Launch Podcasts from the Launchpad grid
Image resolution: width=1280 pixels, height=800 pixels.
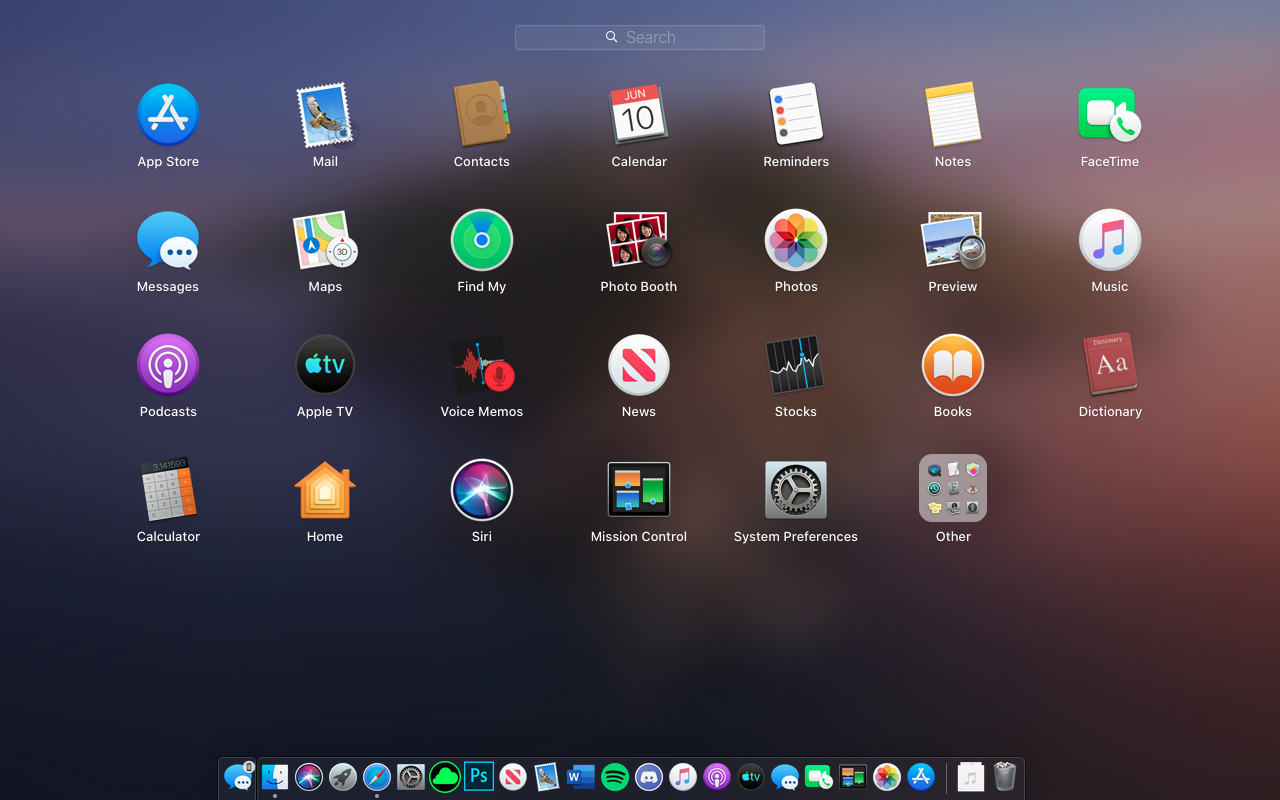pyautogui.click(x=168, y=365)
